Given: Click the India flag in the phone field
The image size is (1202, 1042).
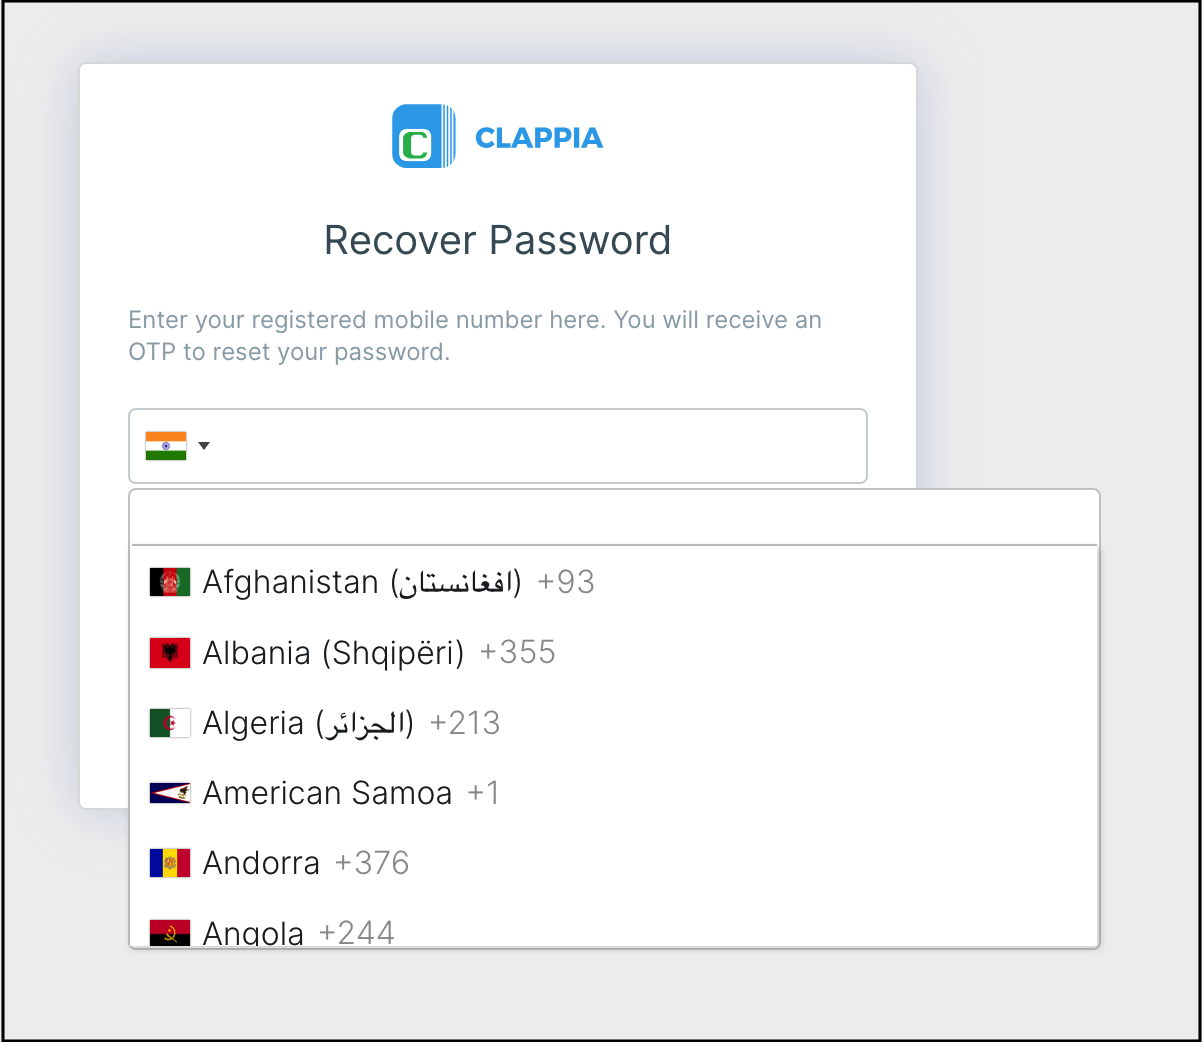Looking at the screenshot, I should [166, 445].
